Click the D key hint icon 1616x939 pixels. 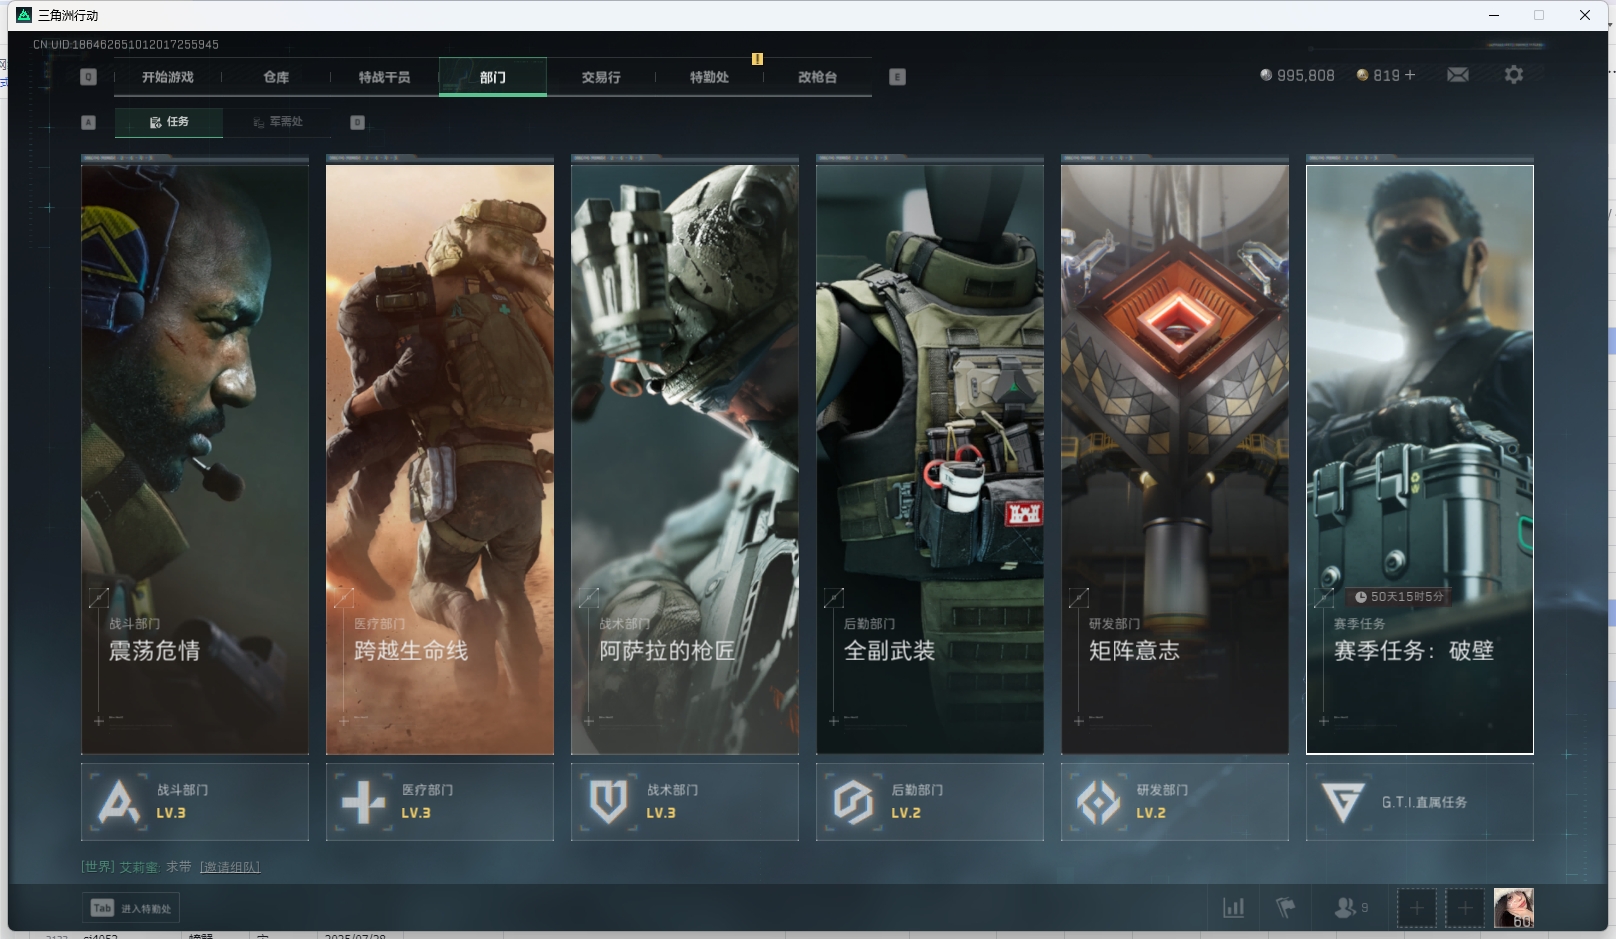[357, 122]
